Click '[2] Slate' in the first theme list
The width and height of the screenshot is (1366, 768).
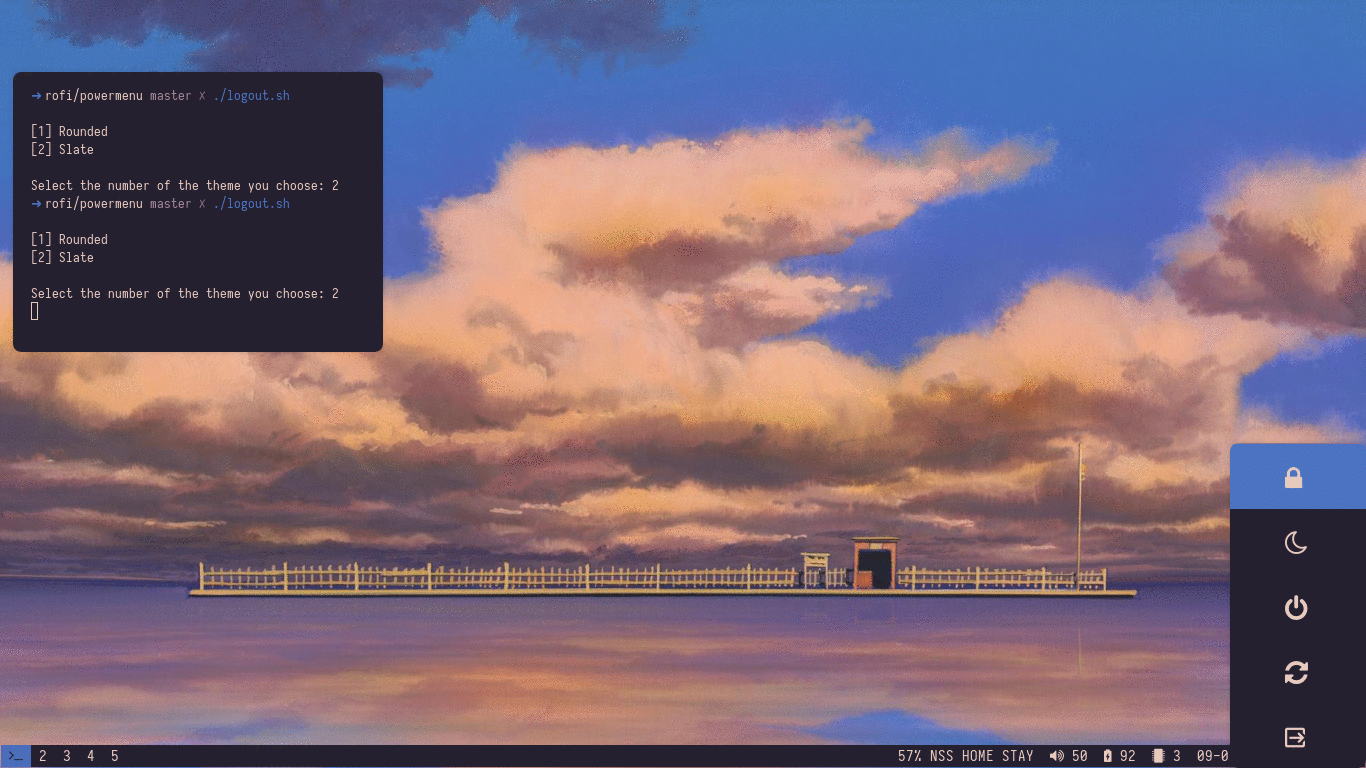tap(62, 150)
